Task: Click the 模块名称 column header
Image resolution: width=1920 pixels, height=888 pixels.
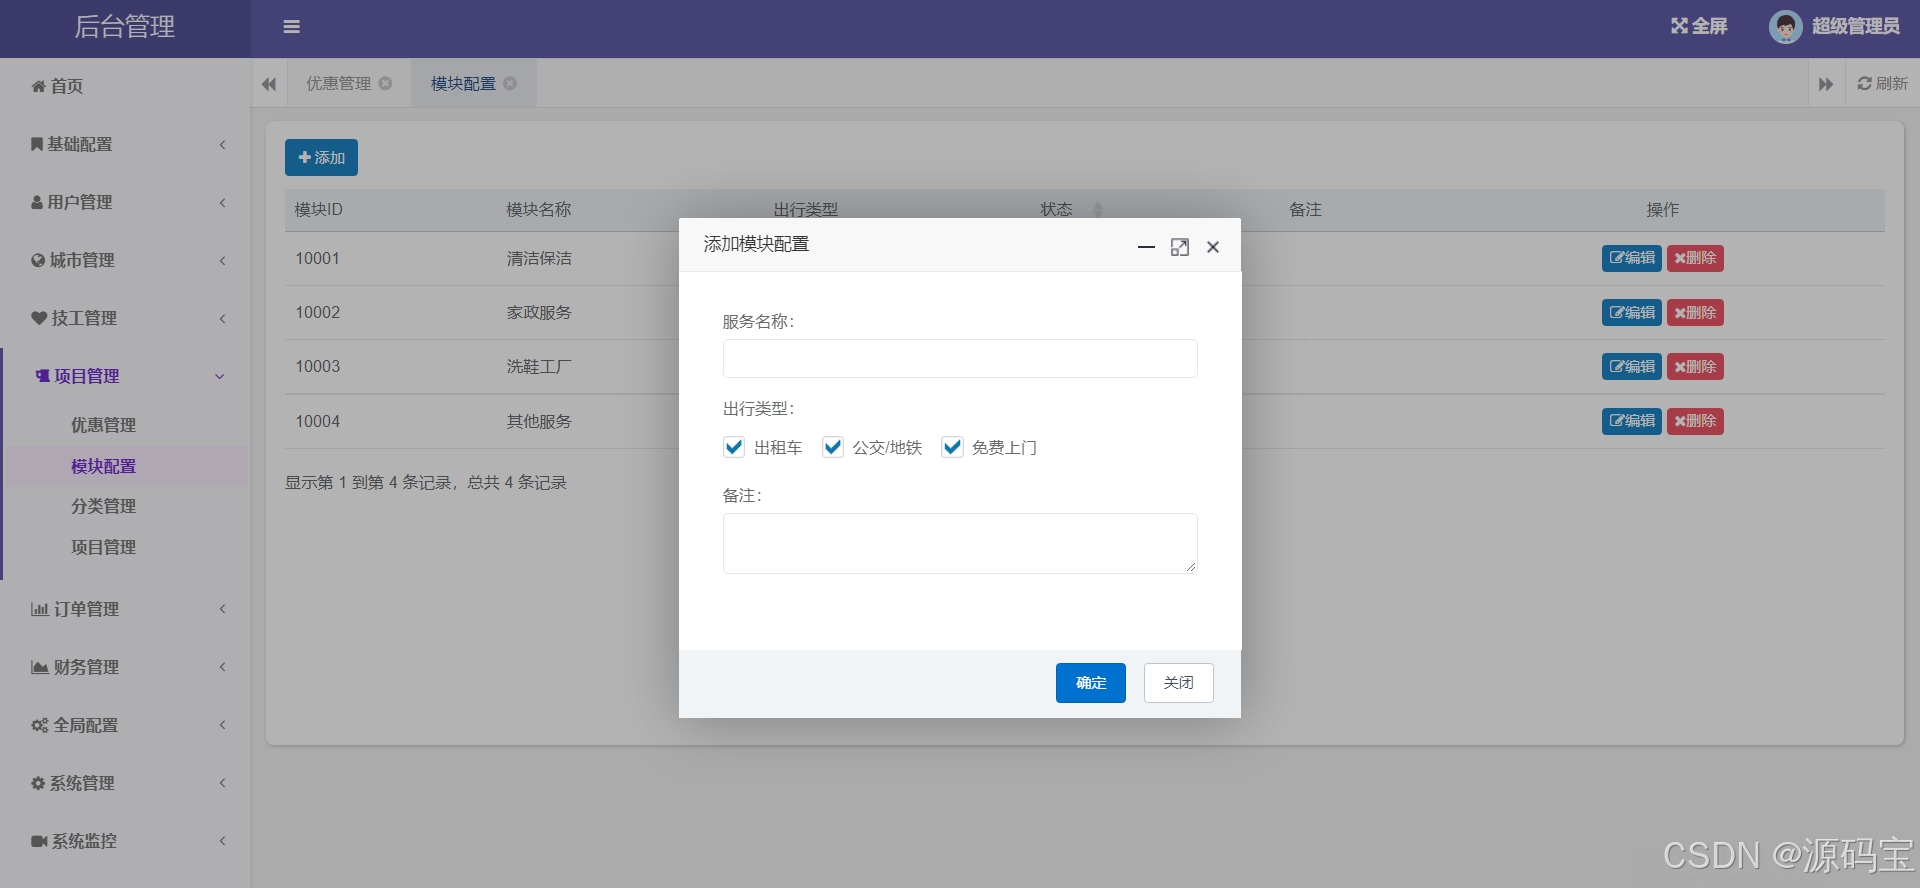Action: pos(539,209)
